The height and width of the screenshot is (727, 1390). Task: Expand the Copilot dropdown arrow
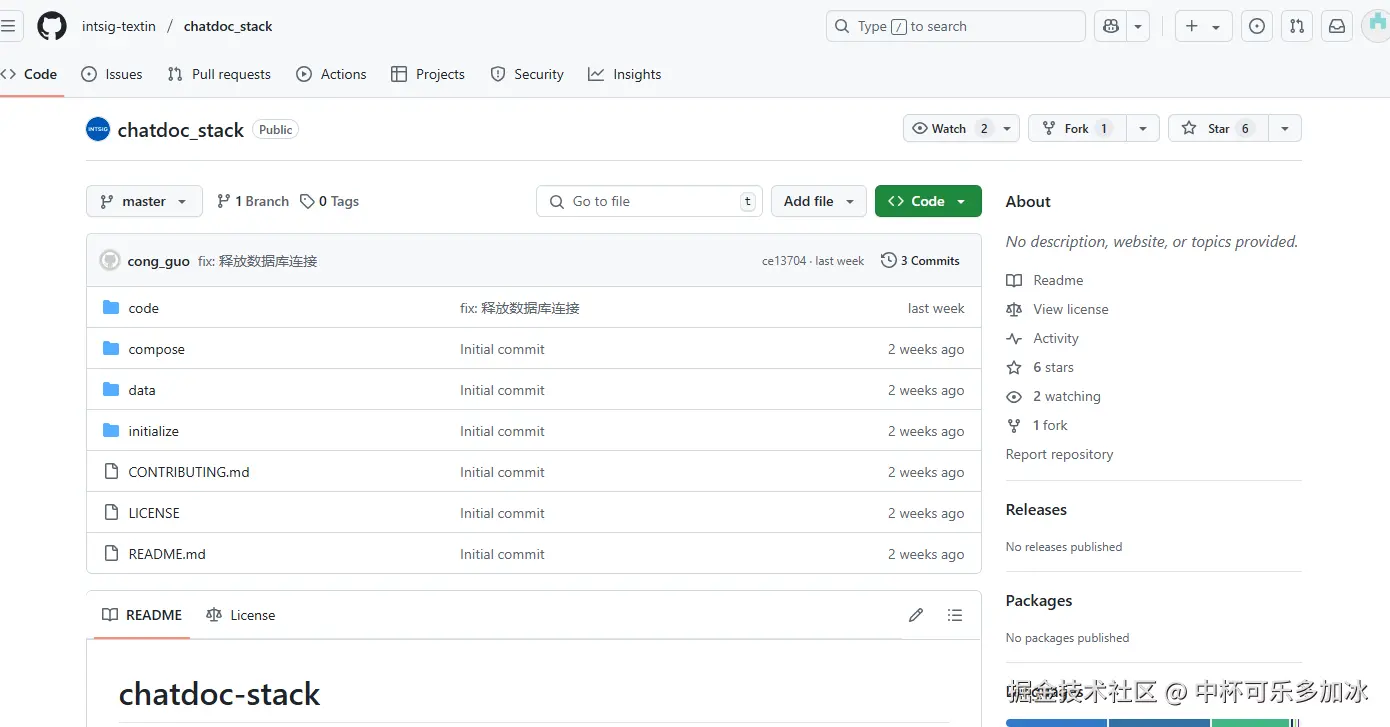(x=1138, y=27)
